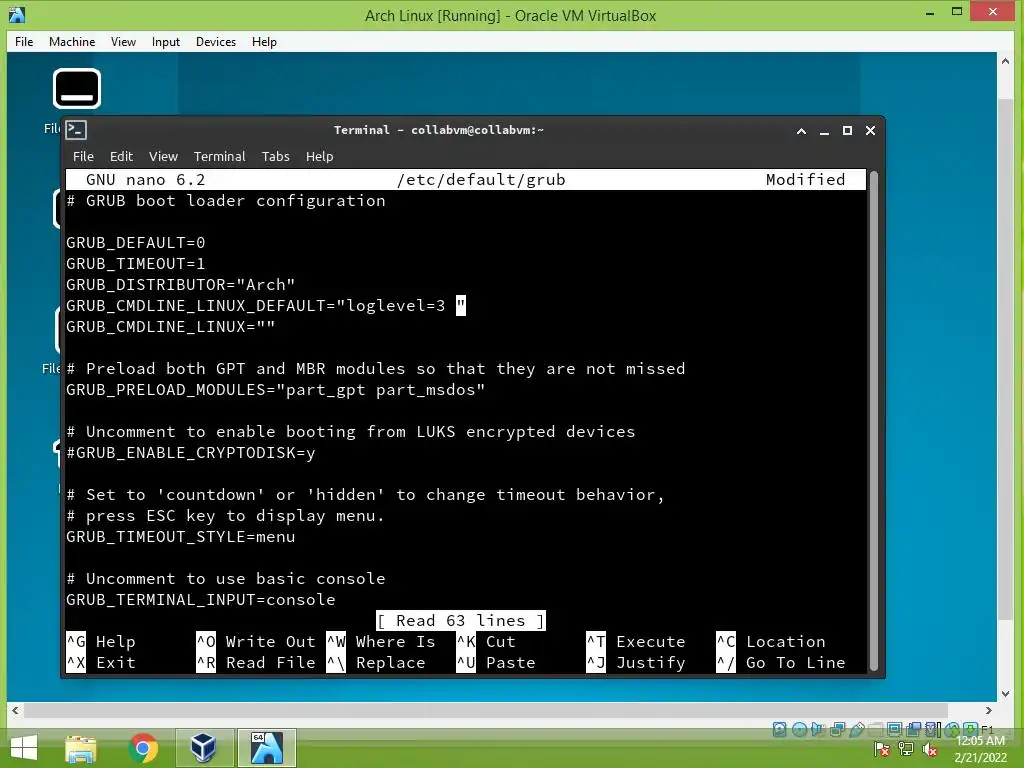This screenshot has height=768, width=1024.
Task: Open the Terminal window's Edit menu
Action: tap(121, 157)
